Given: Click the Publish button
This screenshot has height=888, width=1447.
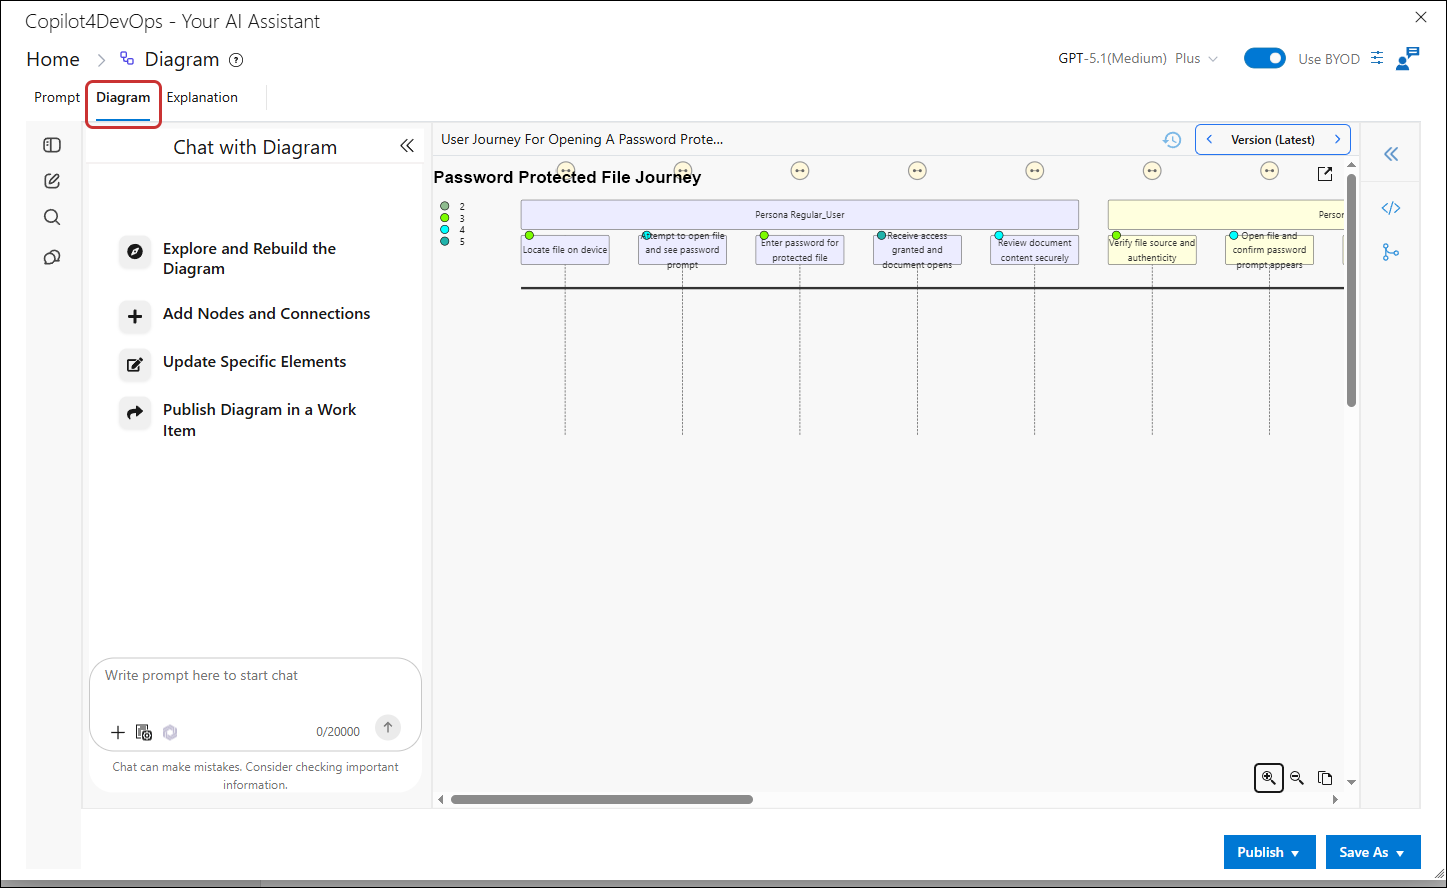Looking at the screenshot, I should tap(1268, 852).
